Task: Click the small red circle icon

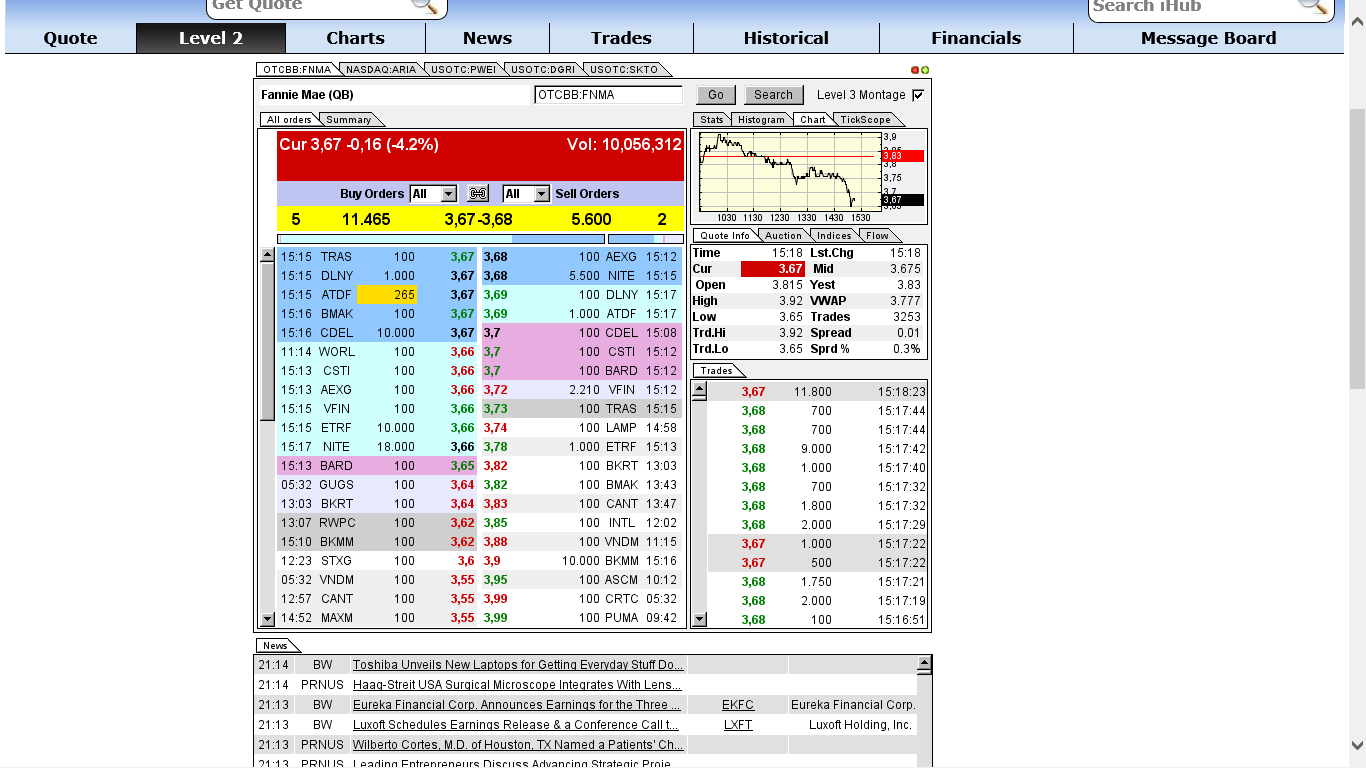Action: (915, 70)
